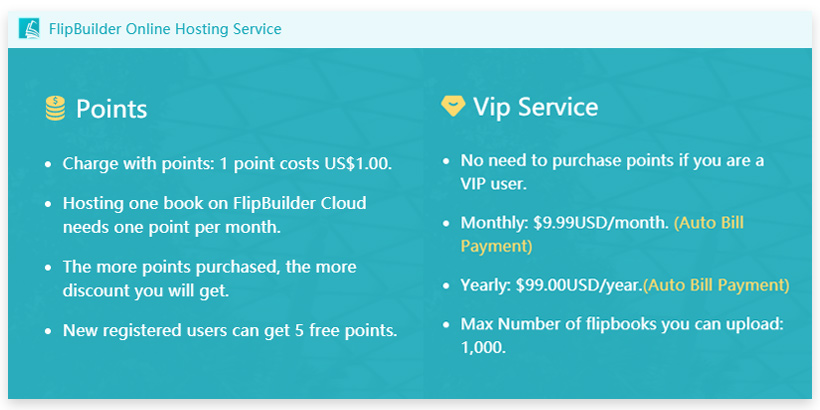The width and height of the screenshot is (820, 410).
Task: Select the "Vip Service" section heading
Action: (x=535, y=107)
